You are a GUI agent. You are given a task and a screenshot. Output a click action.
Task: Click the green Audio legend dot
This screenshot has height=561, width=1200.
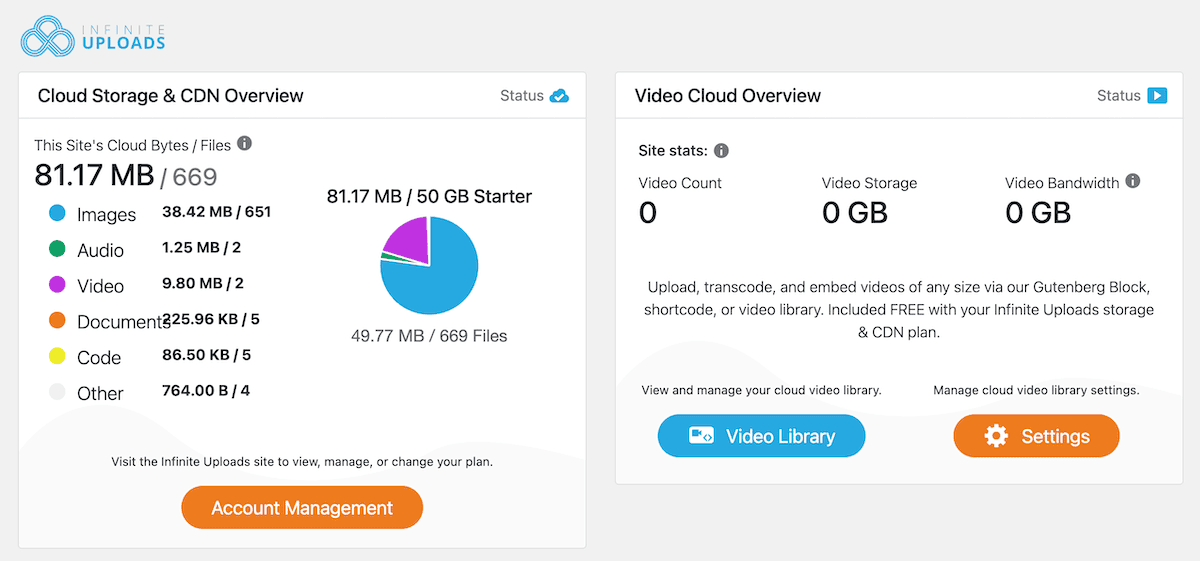(57, 249)
